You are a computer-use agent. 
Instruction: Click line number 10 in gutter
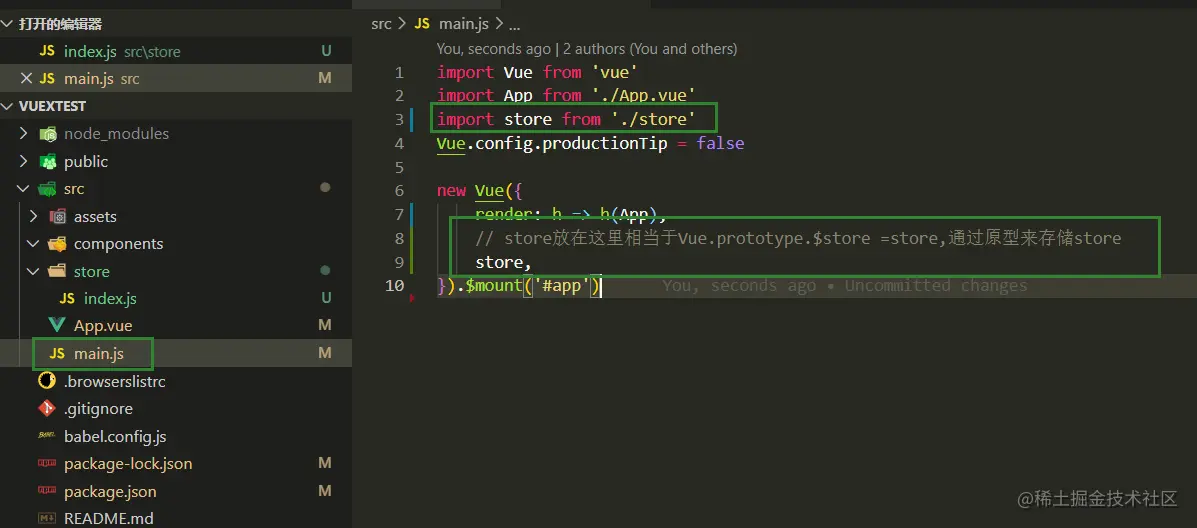pos(395,286)
